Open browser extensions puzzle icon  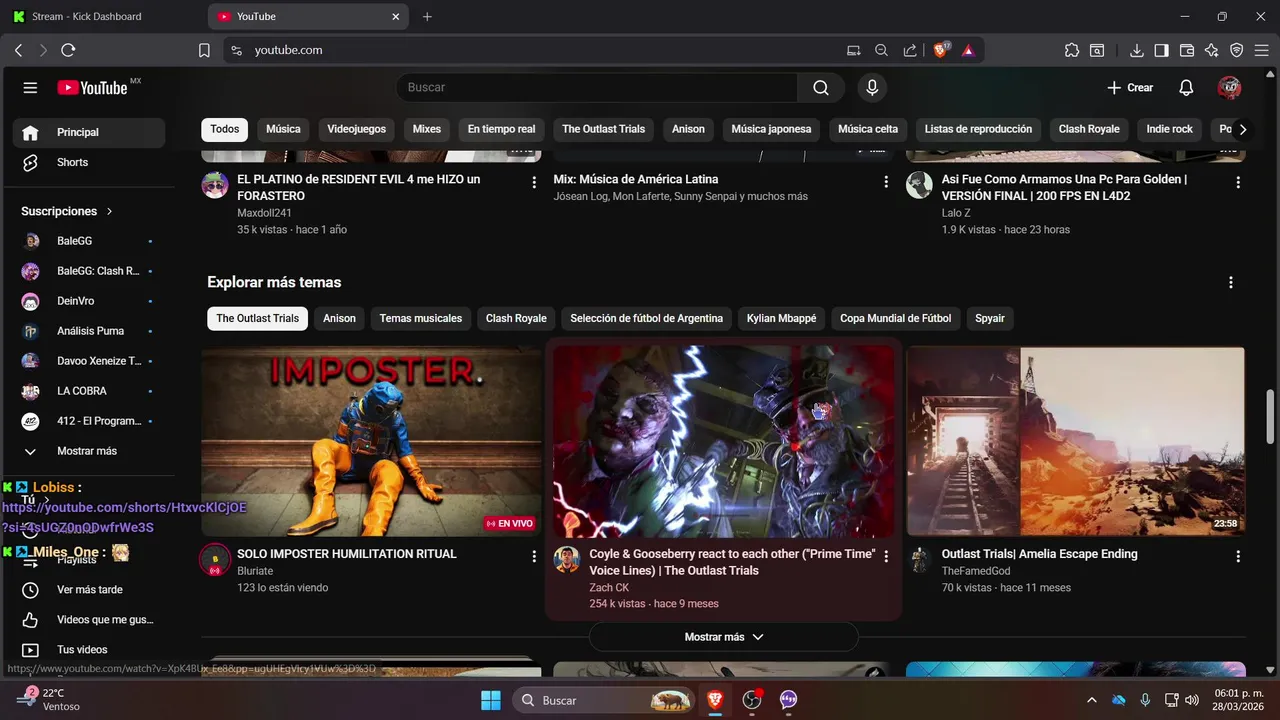click(1072, 50)
